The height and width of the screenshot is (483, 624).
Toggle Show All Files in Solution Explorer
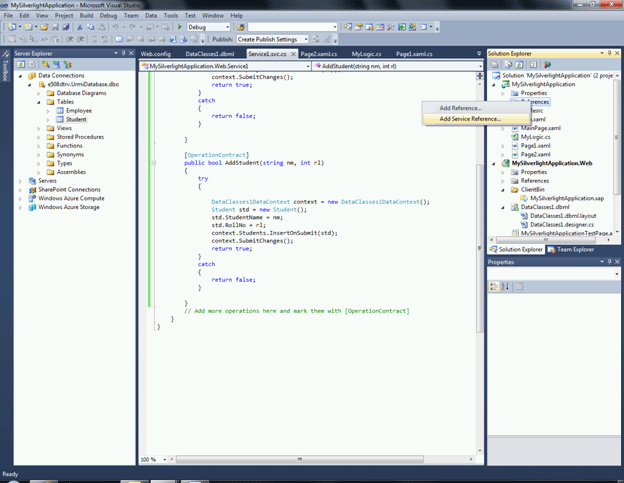click(508, 64)
